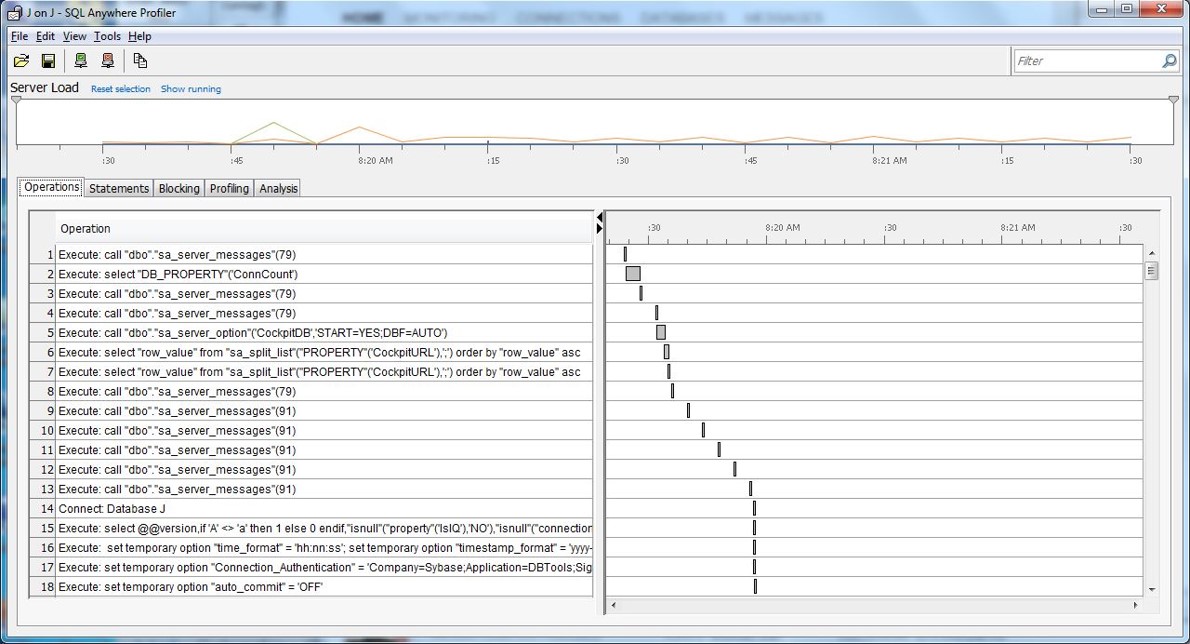
Task: Switch to the Blocking tab
Action: coord(178,187)
